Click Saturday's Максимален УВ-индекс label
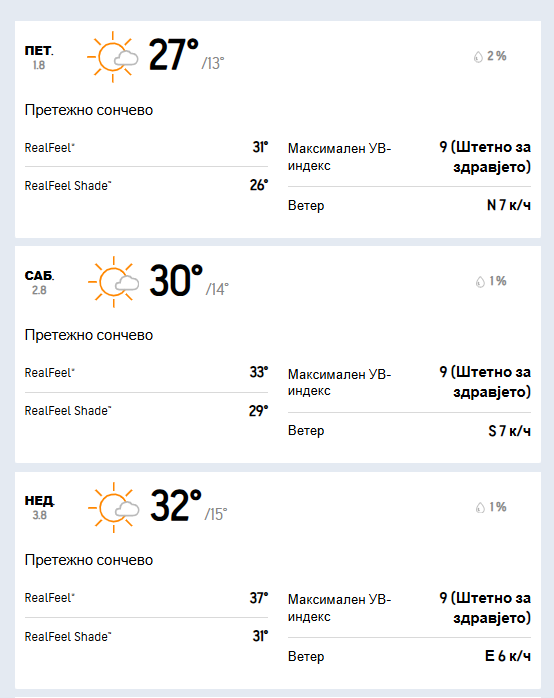Screen dimensions: 554x698 coord(339,382)
